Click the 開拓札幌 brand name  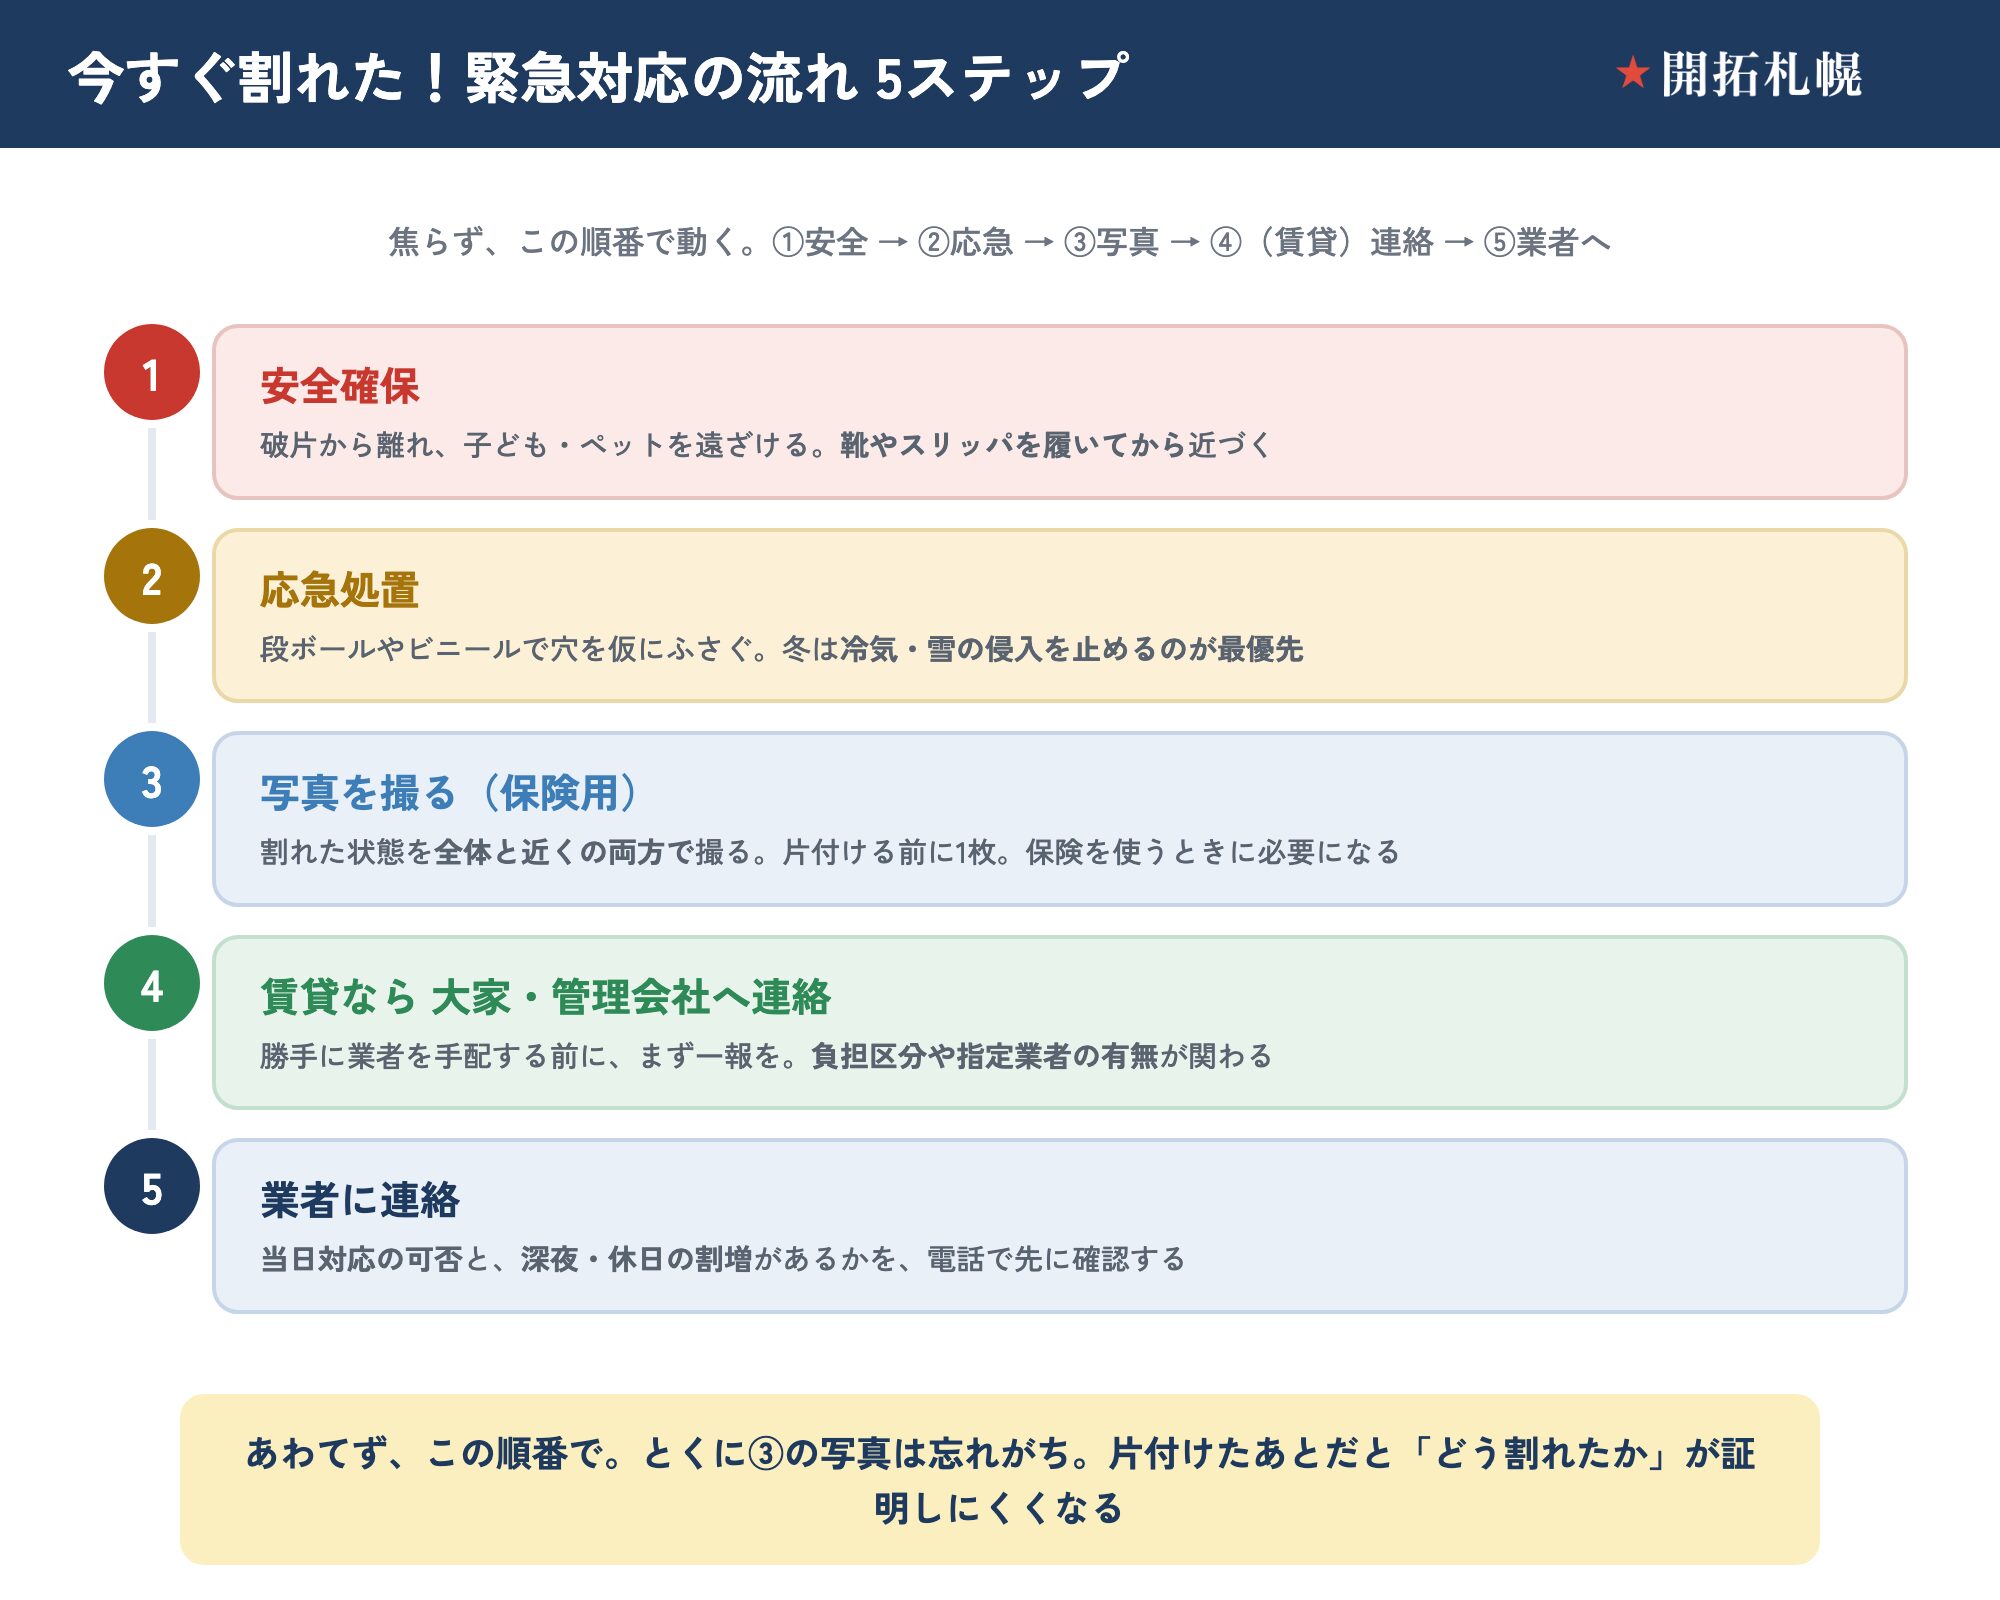[1761, 74]
